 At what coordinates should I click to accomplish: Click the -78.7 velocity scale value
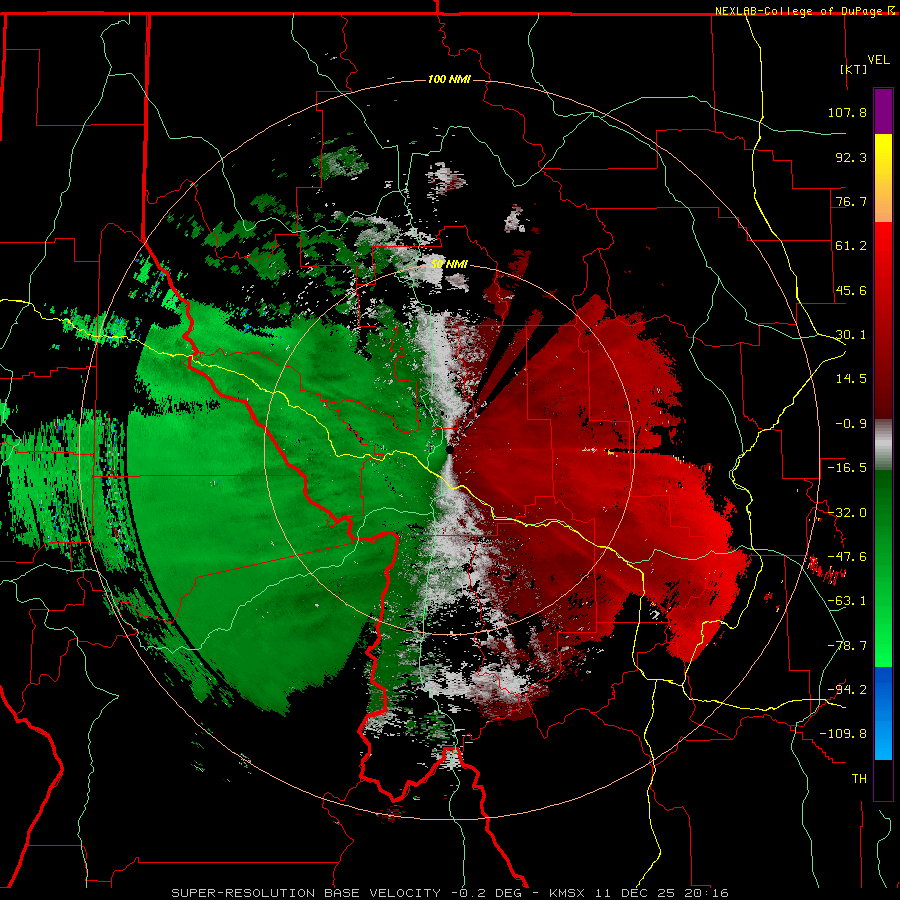point(847,646)
